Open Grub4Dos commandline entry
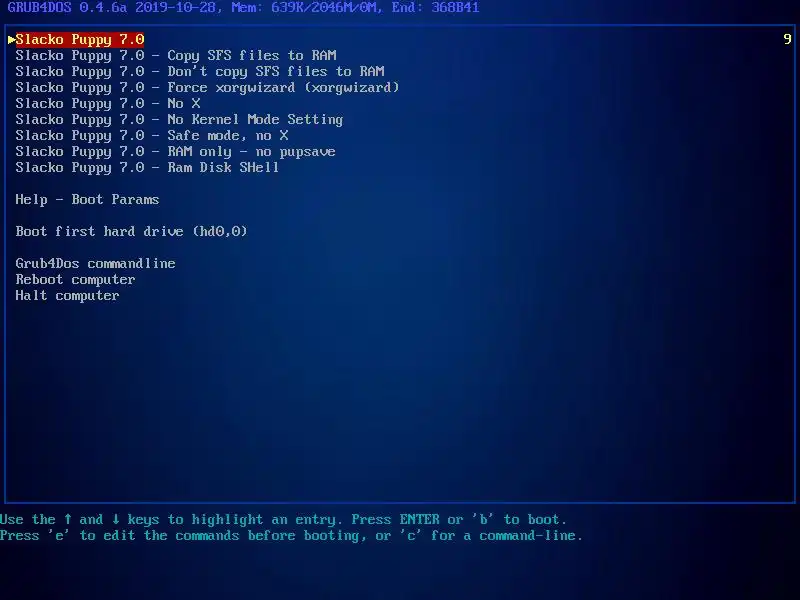This screenshot has width=800, height=600. (95, 264)
